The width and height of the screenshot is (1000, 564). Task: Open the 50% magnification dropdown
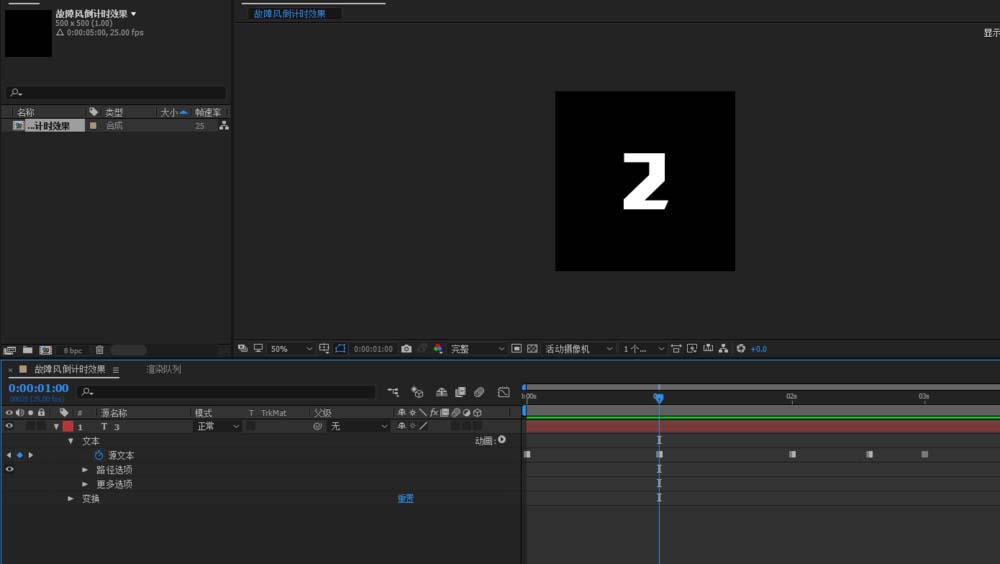285,349
